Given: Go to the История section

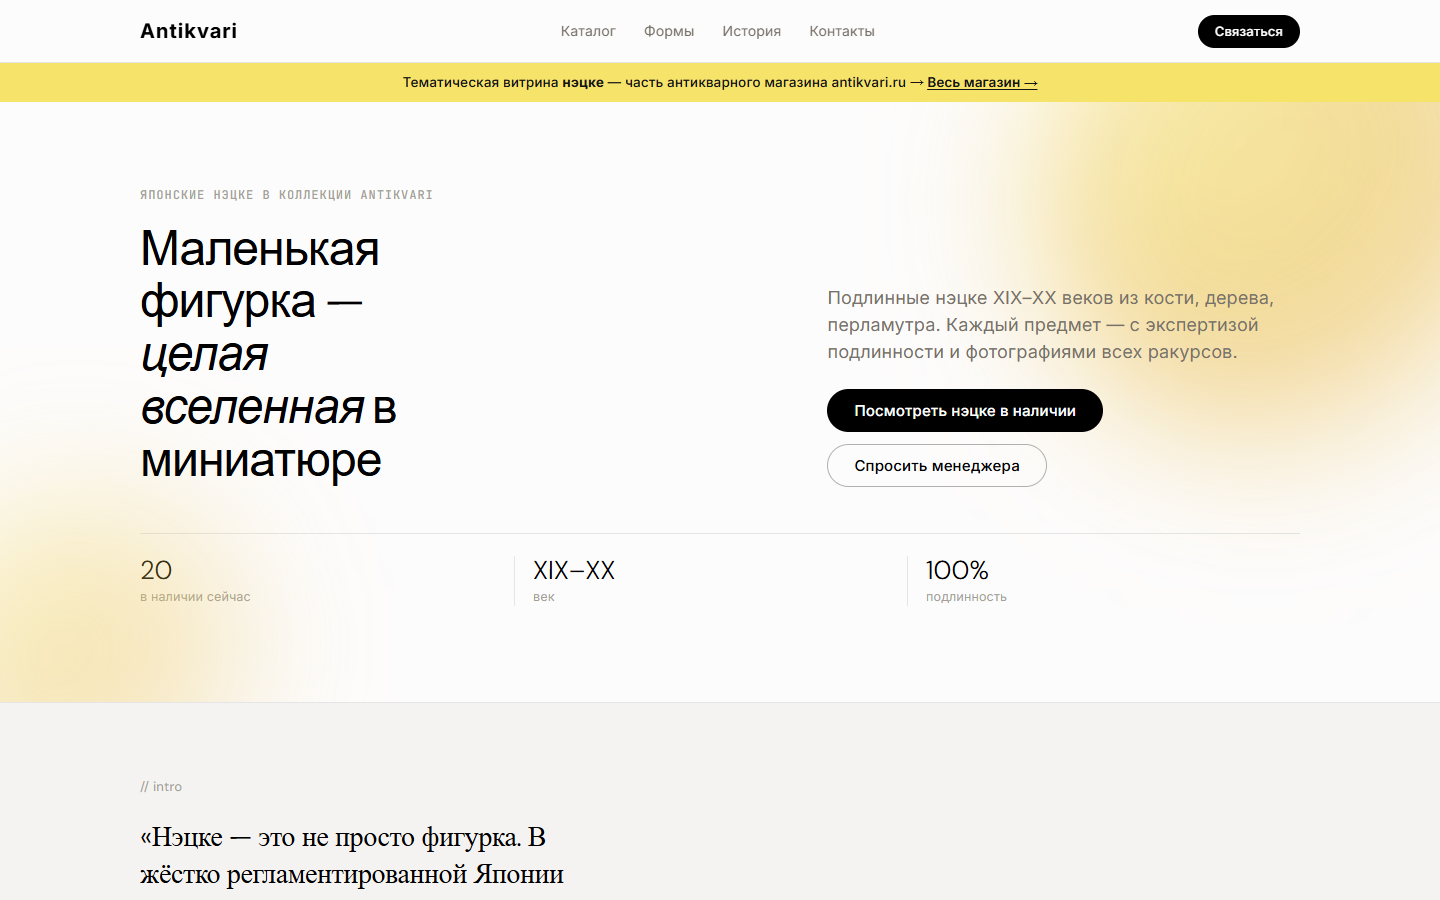Looking at the screenshot, I should (751, 31).
